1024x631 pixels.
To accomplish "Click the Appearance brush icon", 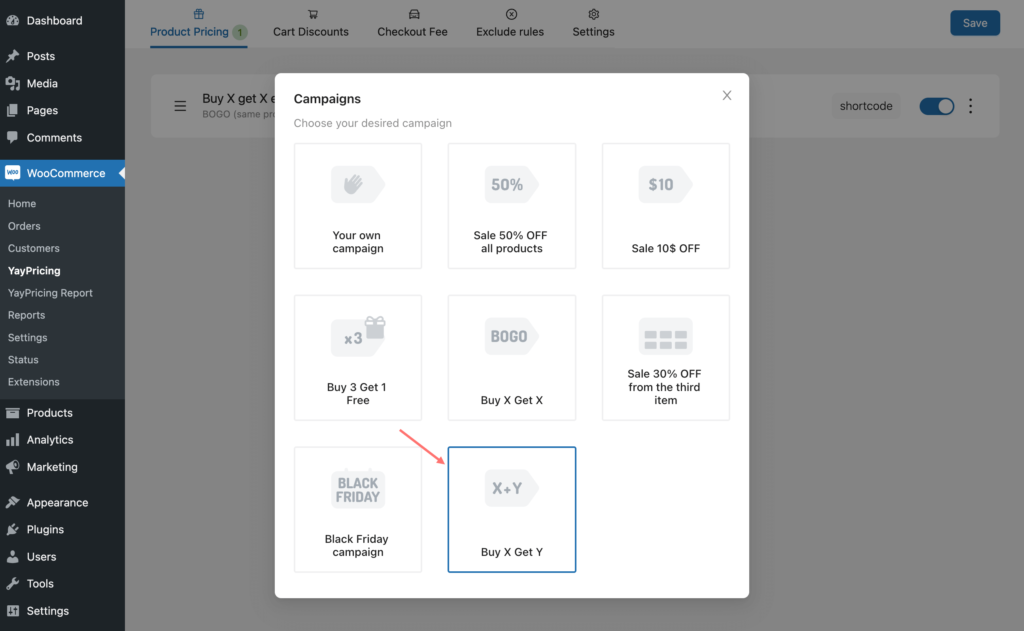I will [12, 502].
